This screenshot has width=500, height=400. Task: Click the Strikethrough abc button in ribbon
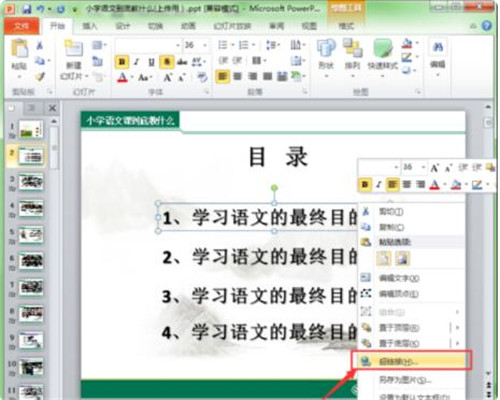coord(182,62)
